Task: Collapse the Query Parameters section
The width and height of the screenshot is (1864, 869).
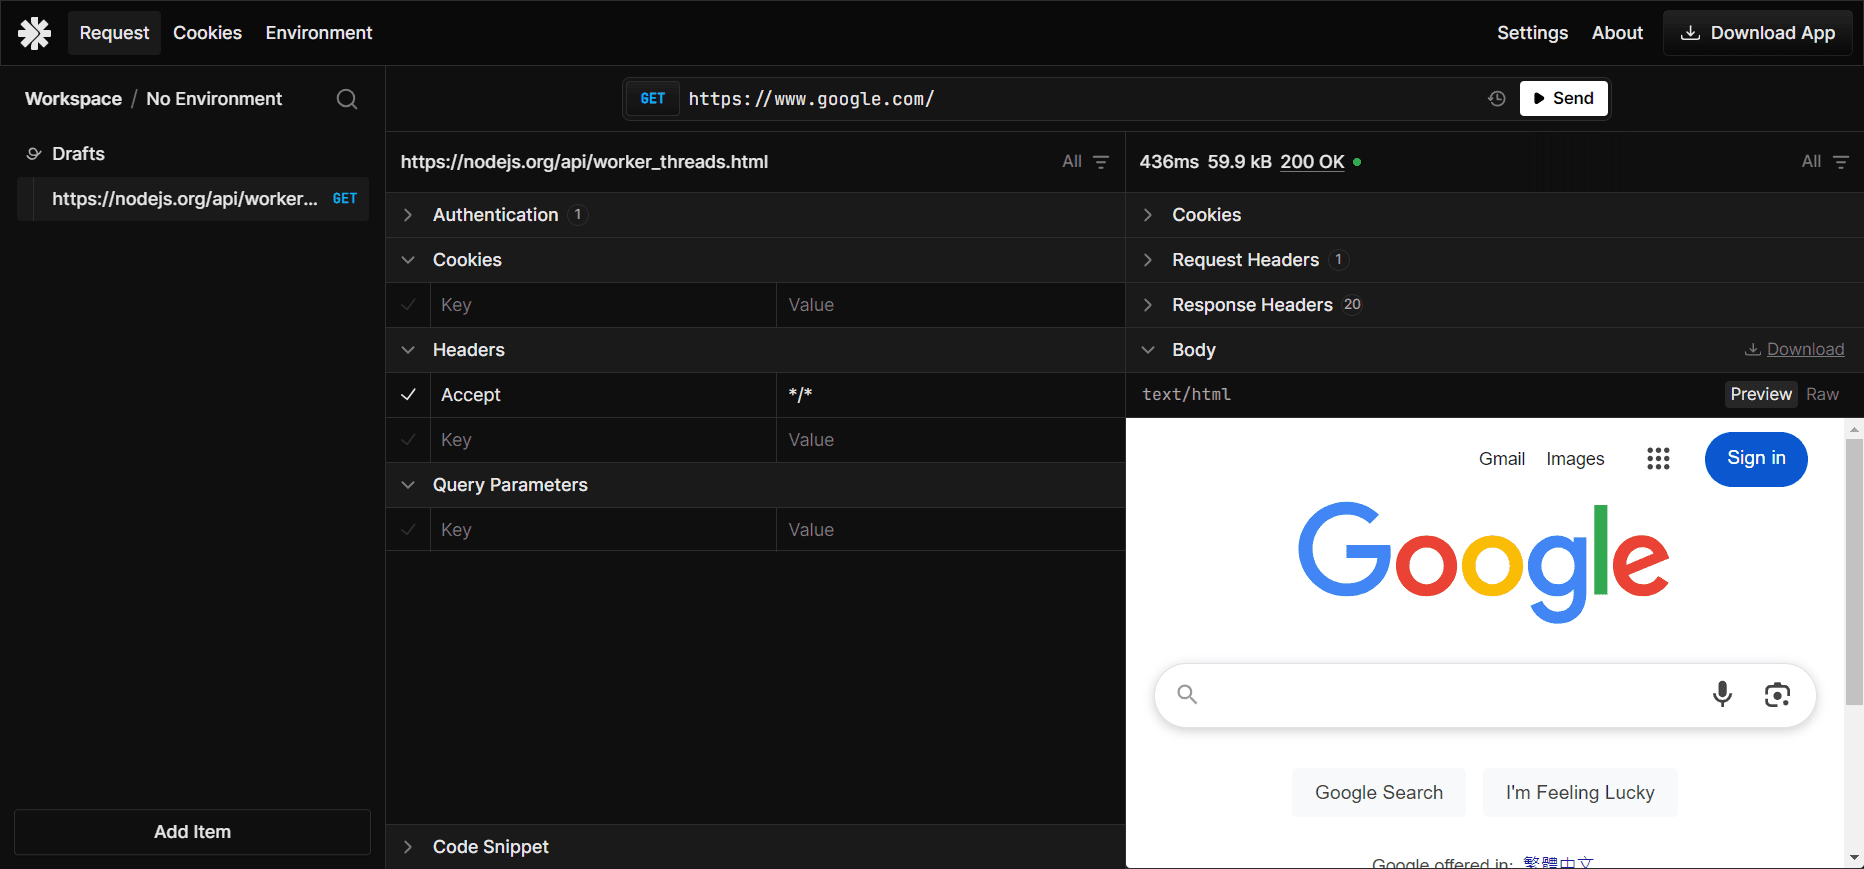Action: [x=755, y=485]
